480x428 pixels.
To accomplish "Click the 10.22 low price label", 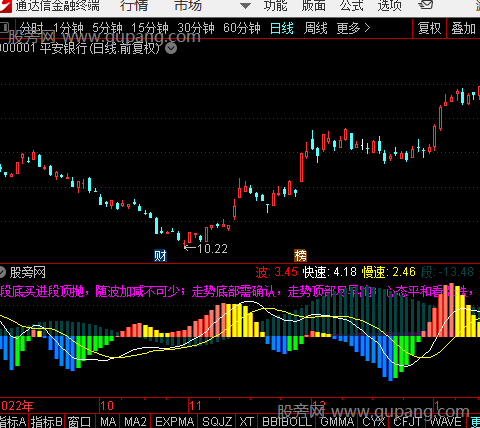I will click(212, 248).
